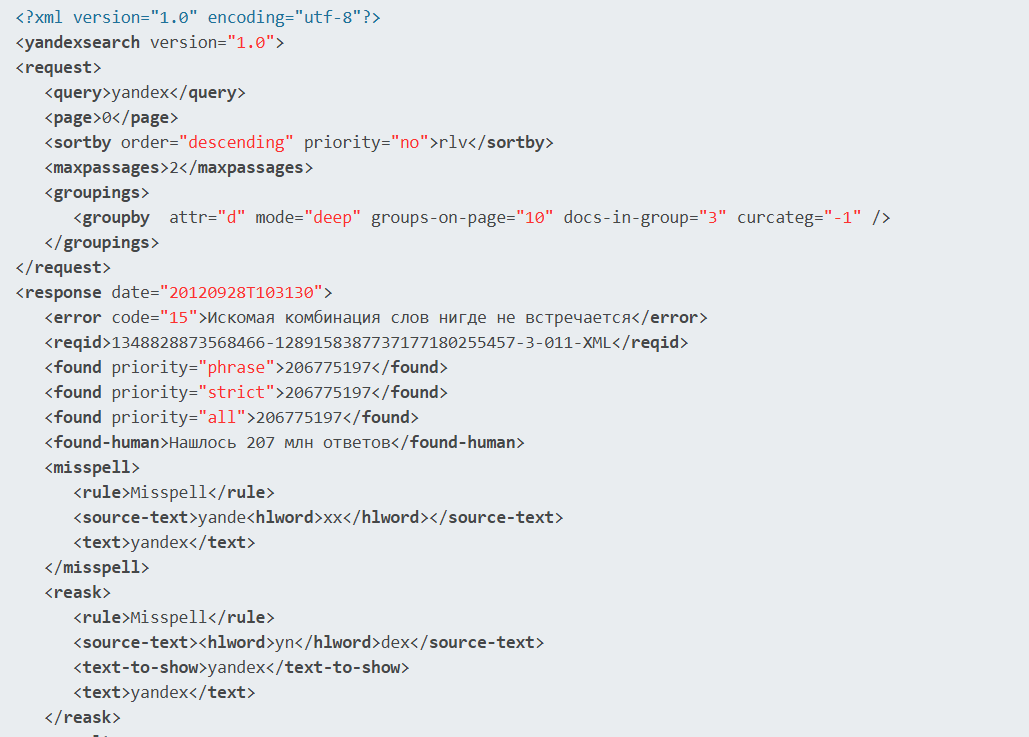Screen dimensions: 1029x737
Task: Click the "phrase" priority attribute value
Action: tap(237, 368)
